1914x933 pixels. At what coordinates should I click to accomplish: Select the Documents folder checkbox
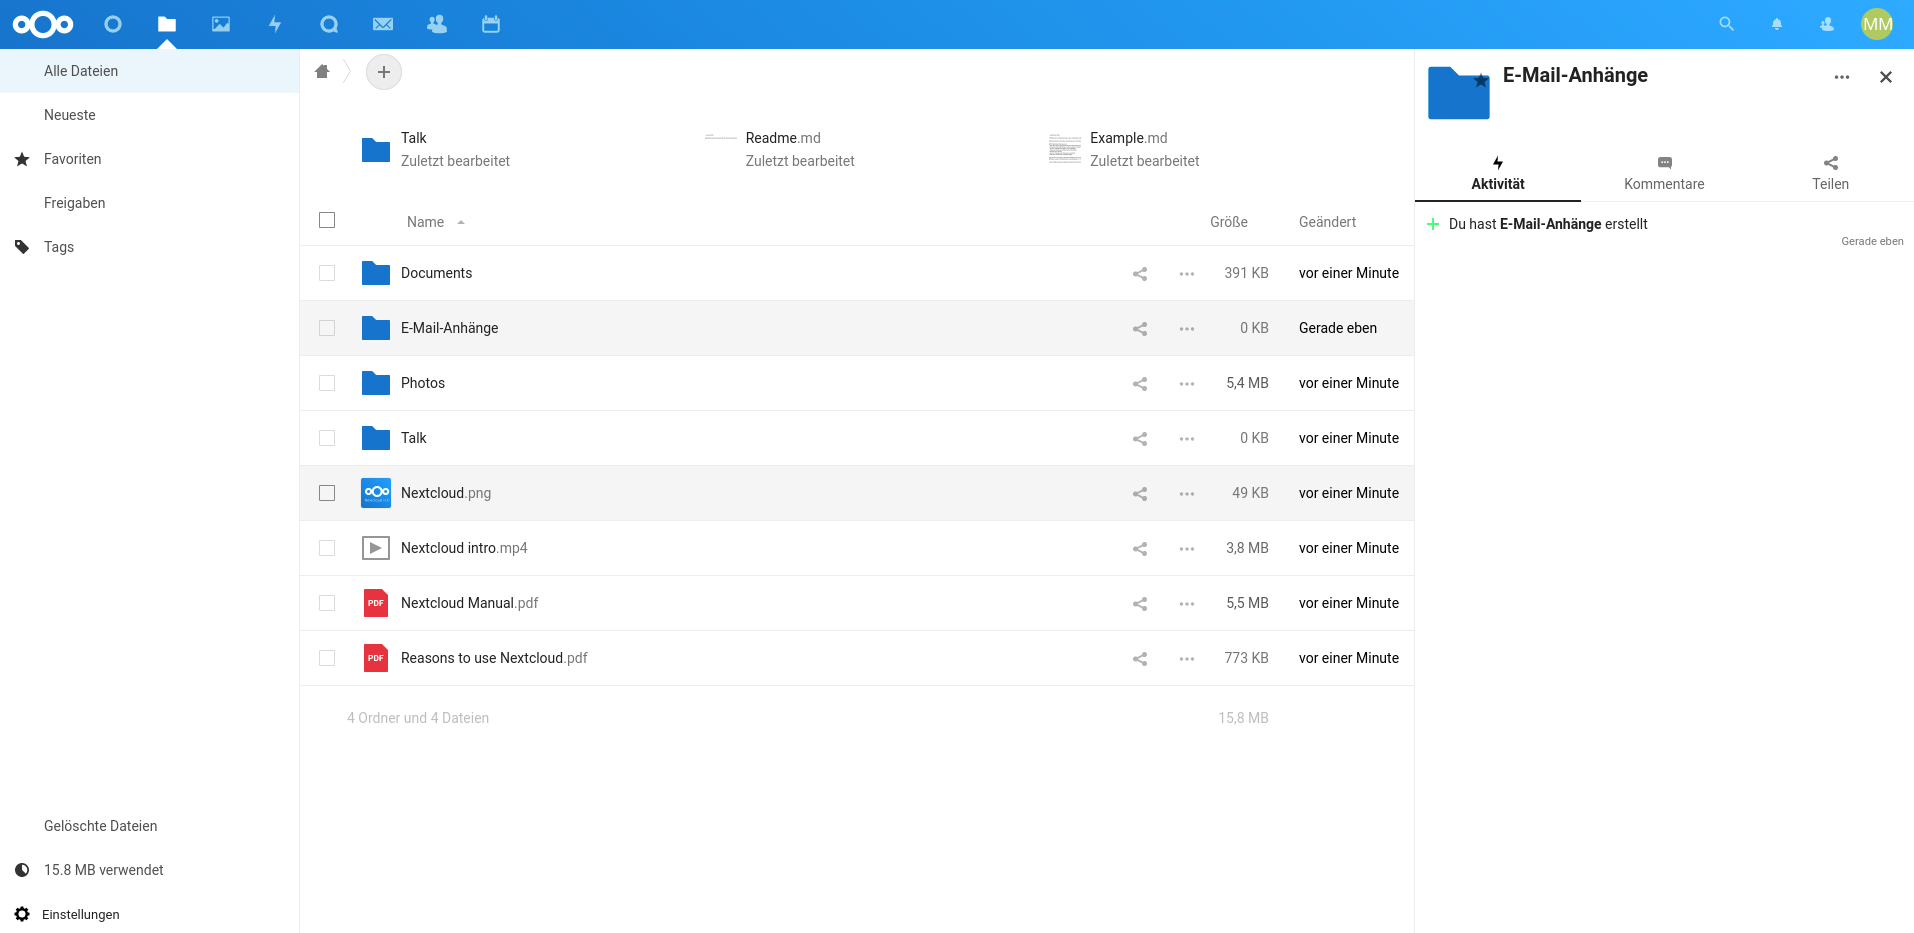click(x=327, y=273)
